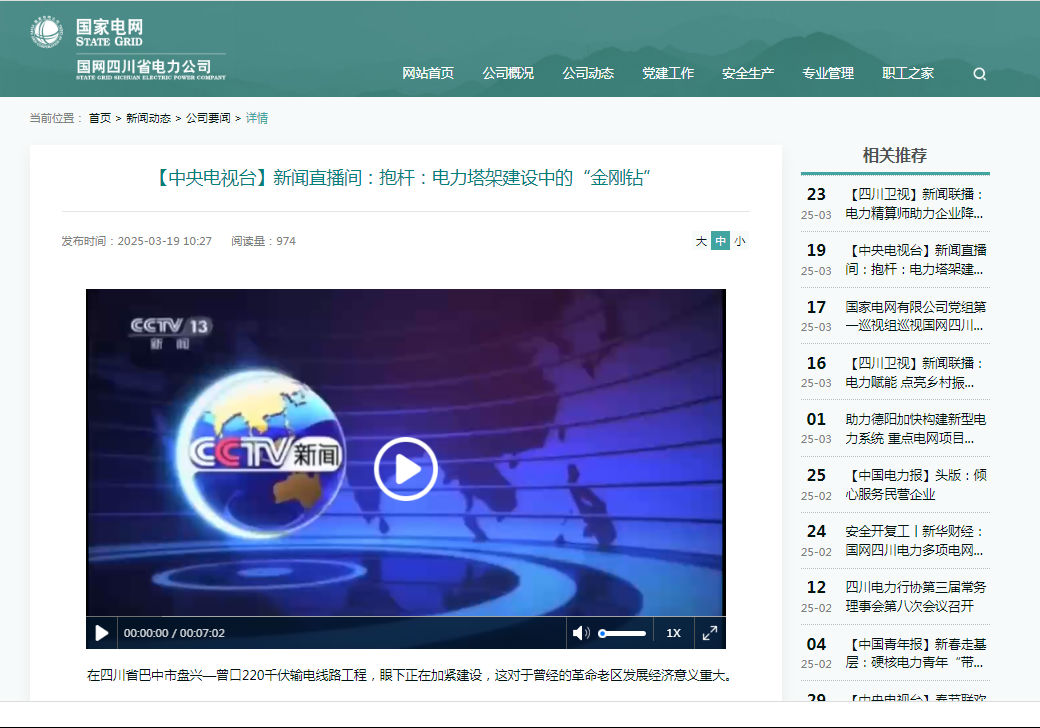The width and height of the screenshot is (1040, 728).
Task: Click the small play icon in video controls
Action: click(101, 633)
